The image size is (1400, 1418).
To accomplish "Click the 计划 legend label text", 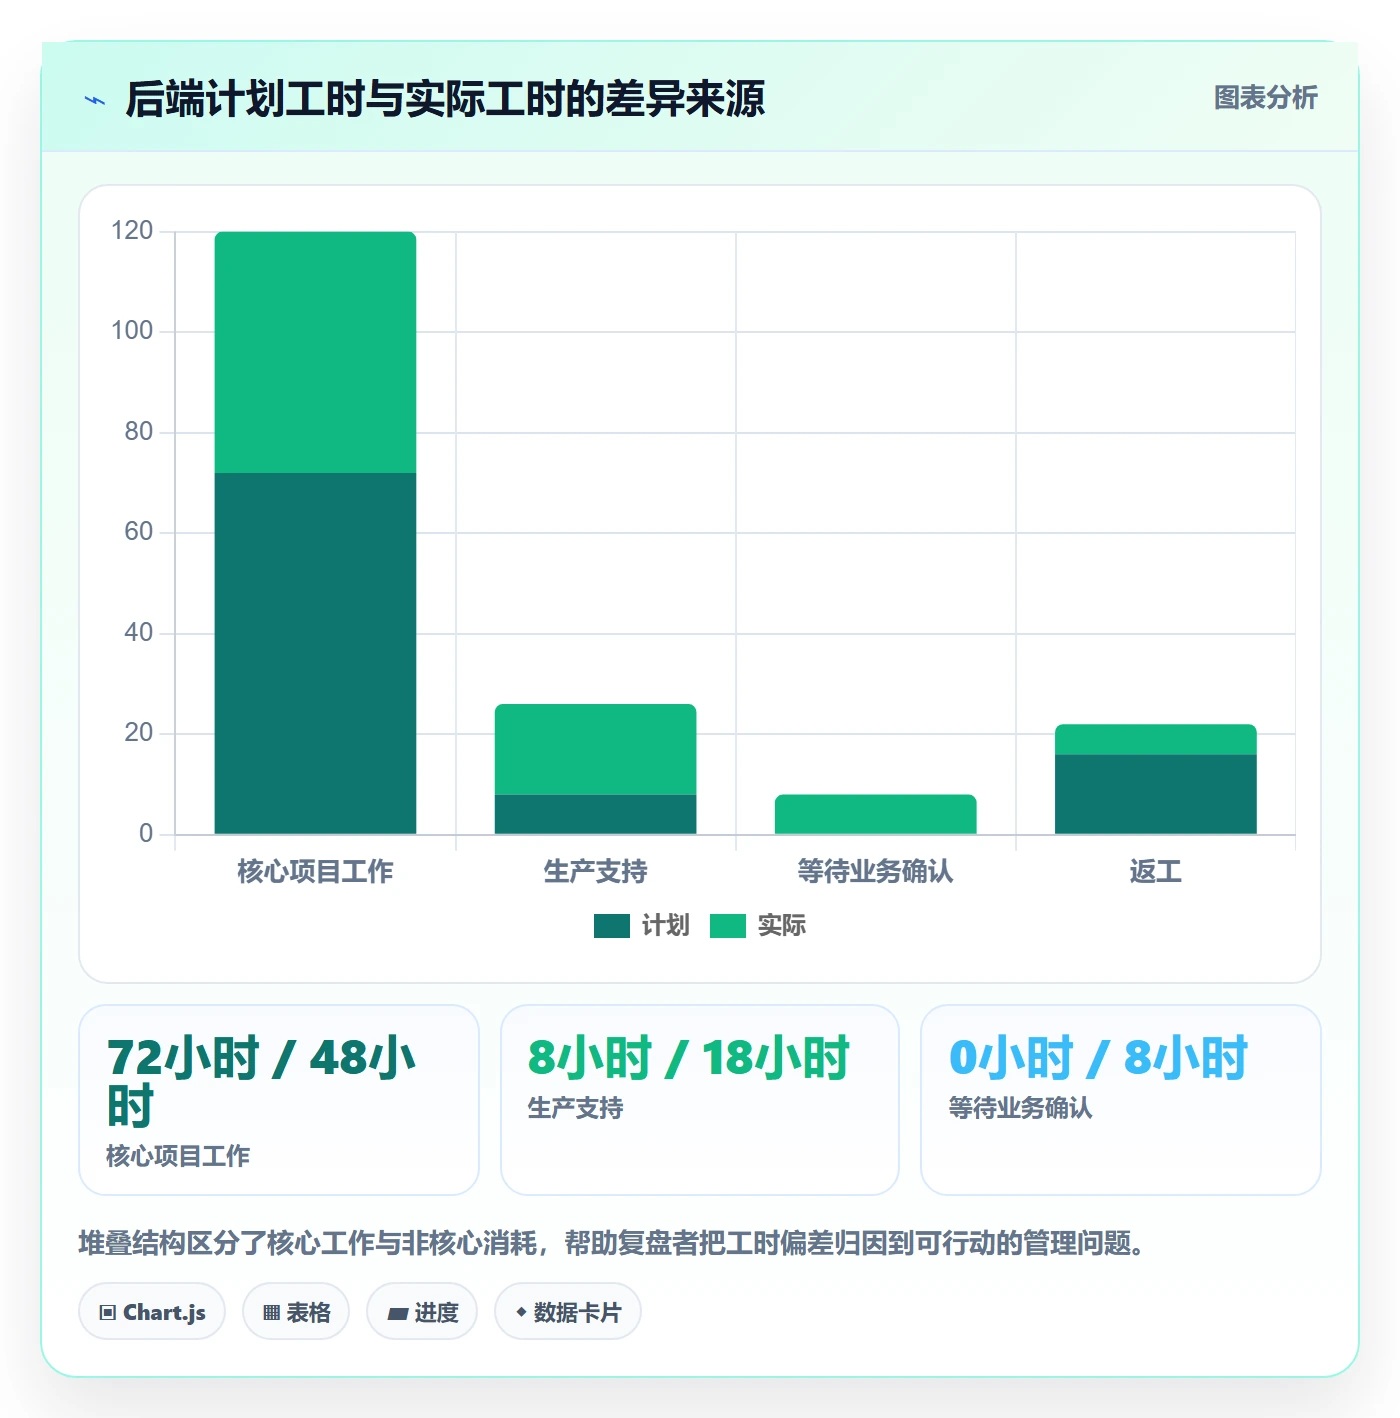I will click(x=665, y=926).
